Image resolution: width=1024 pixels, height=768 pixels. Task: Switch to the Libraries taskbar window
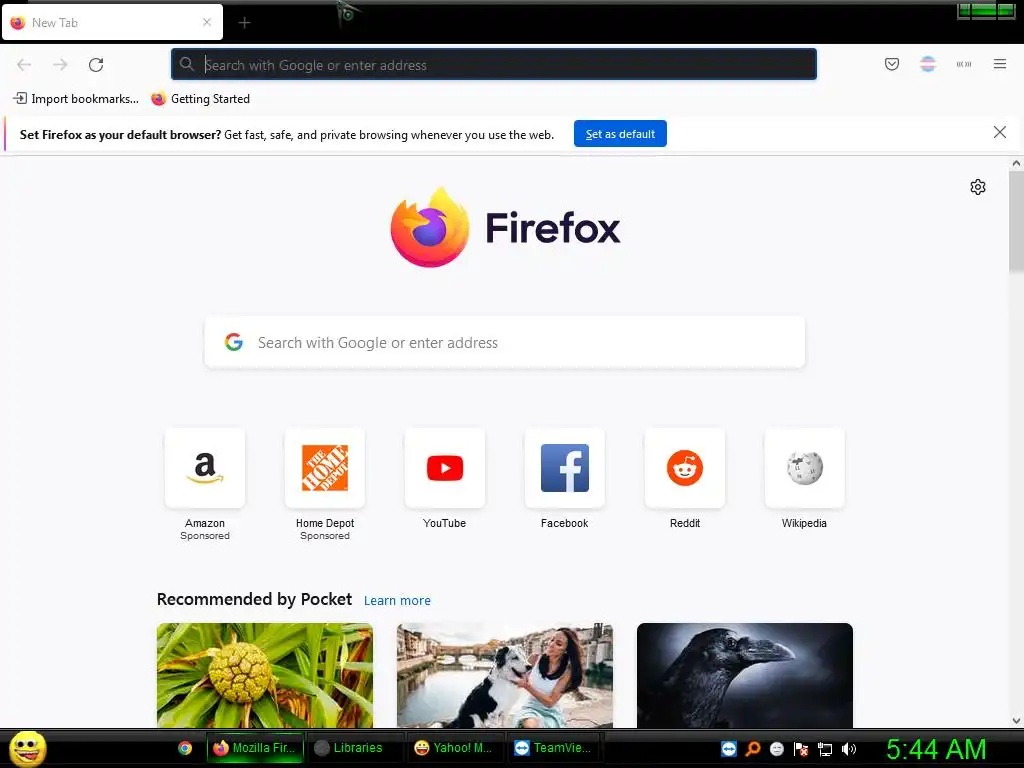point(357,748)
